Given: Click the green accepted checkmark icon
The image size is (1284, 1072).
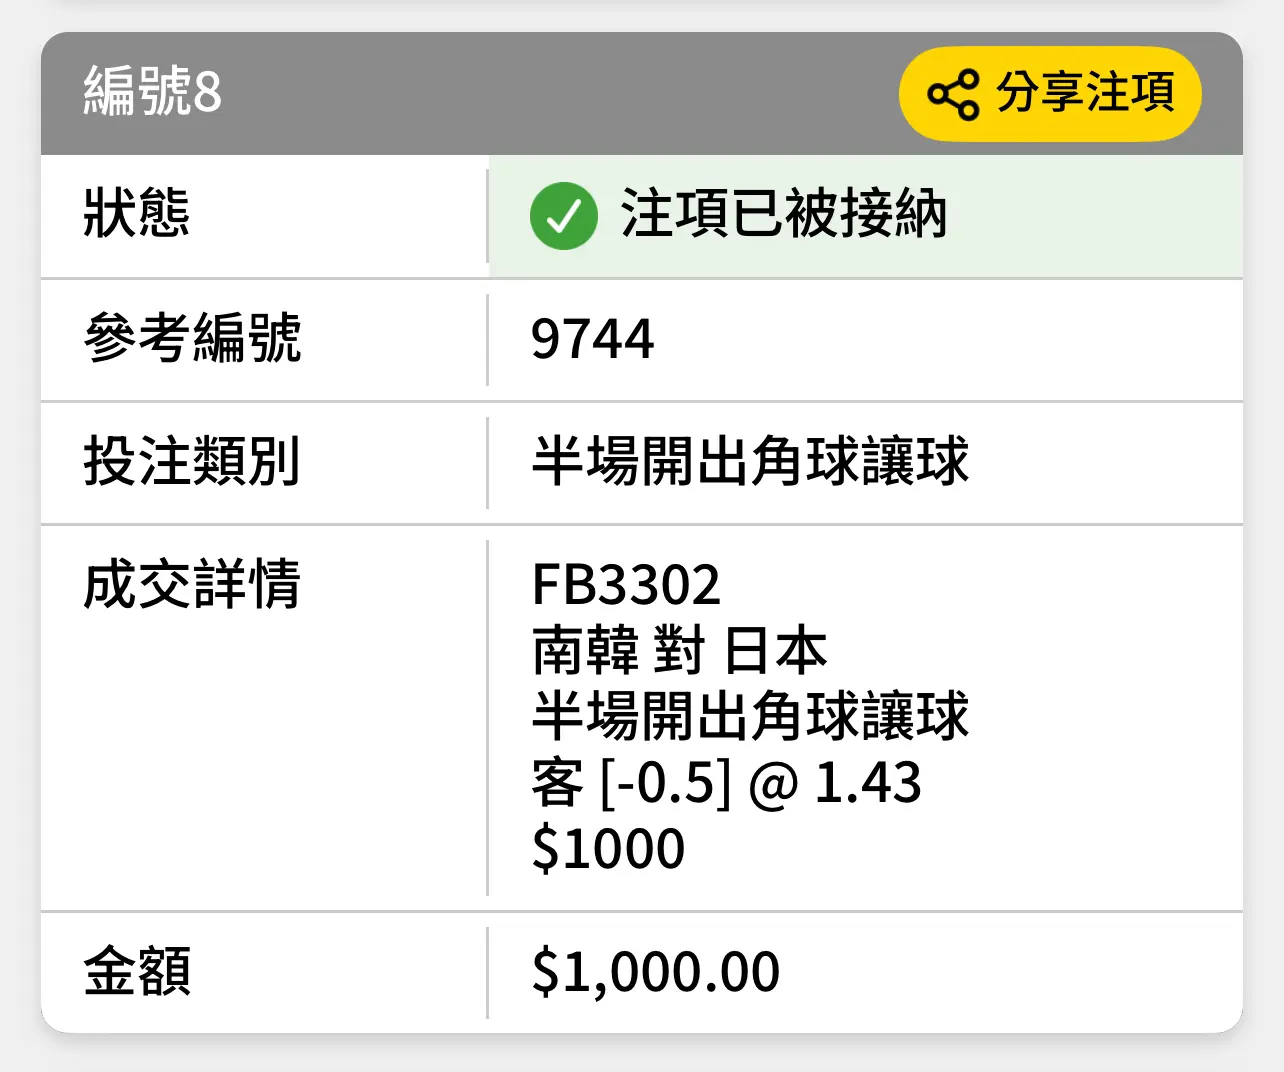Looking at the screenshot, I should point(564,216).
